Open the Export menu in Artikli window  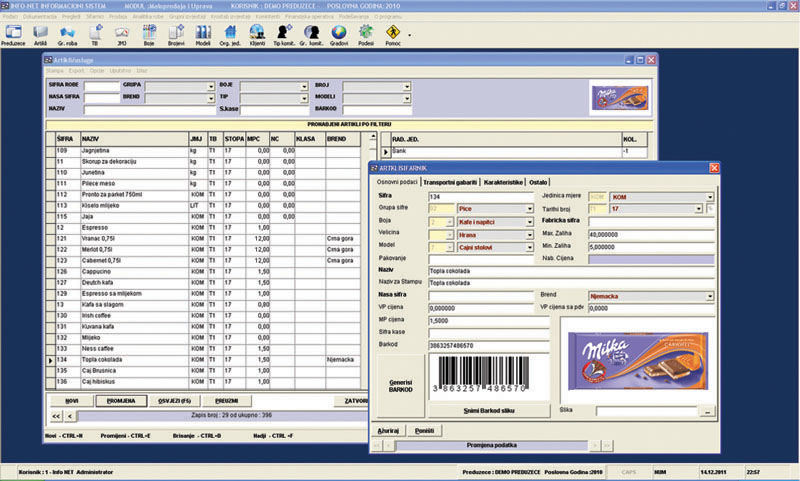pos(77,71)
